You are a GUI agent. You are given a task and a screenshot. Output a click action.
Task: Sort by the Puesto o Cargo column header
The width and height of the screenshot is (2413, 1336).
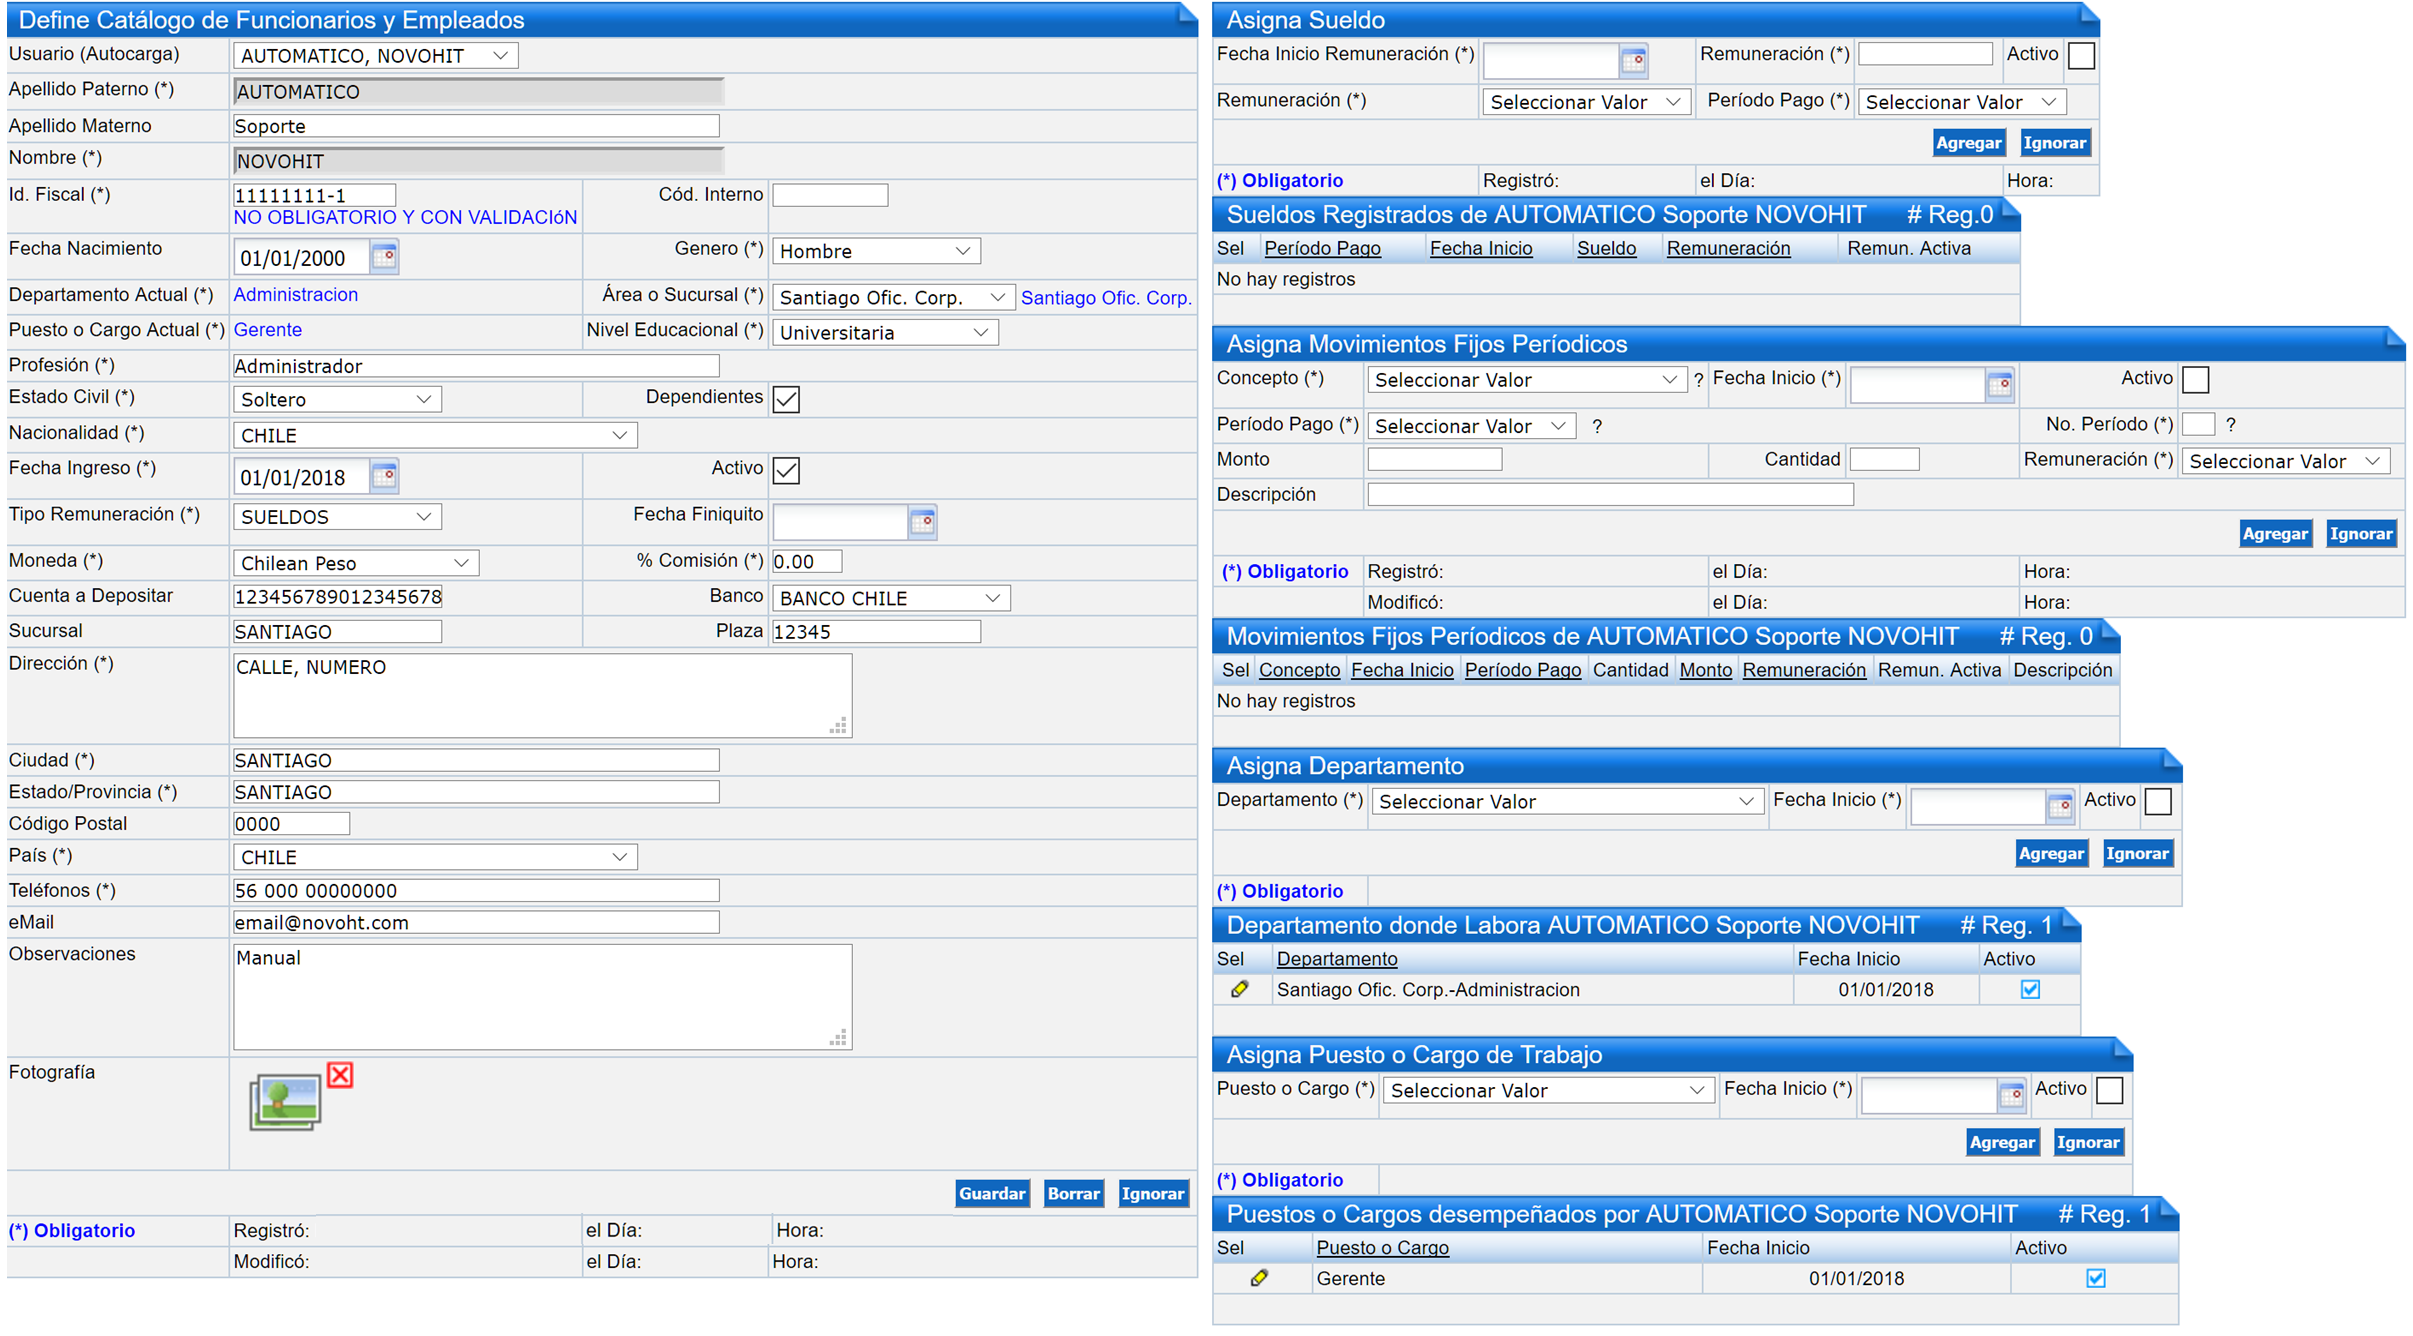(1382, 1247)
